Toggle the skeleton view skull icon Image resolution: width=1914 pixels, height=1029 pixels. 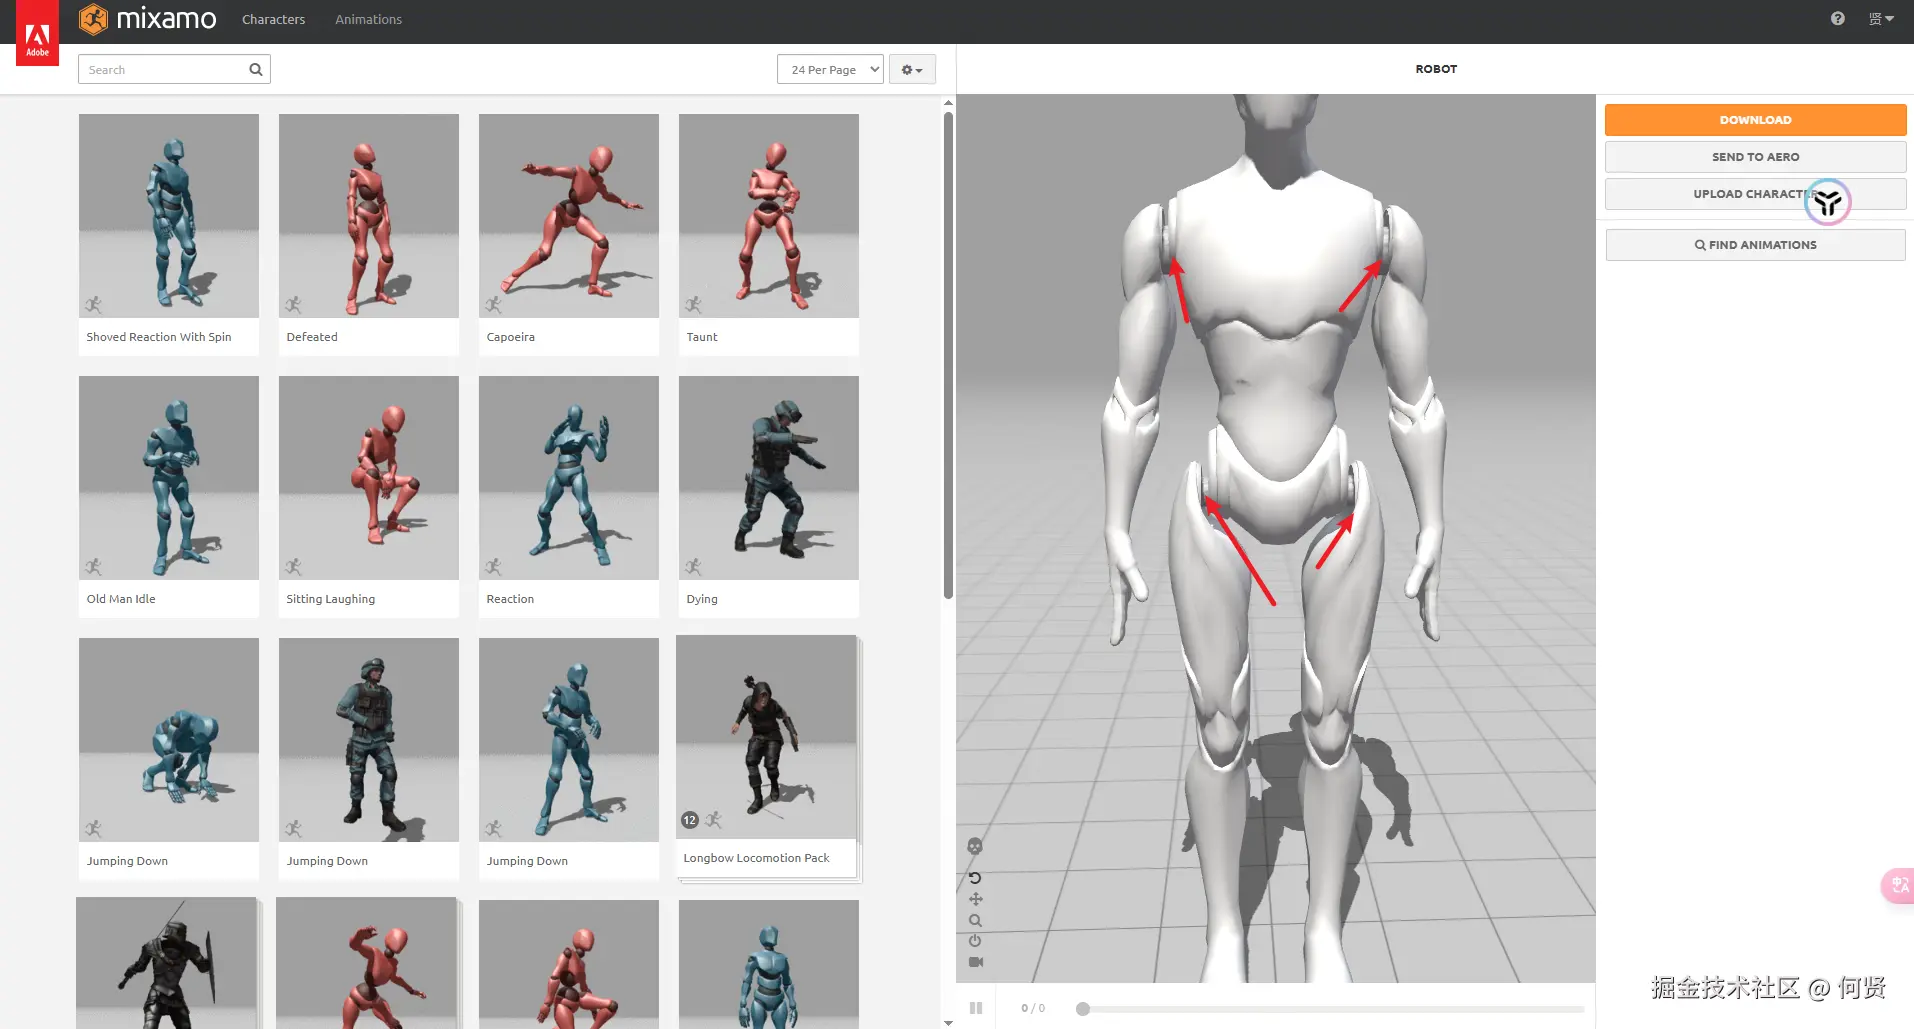(x=975, y=846)
